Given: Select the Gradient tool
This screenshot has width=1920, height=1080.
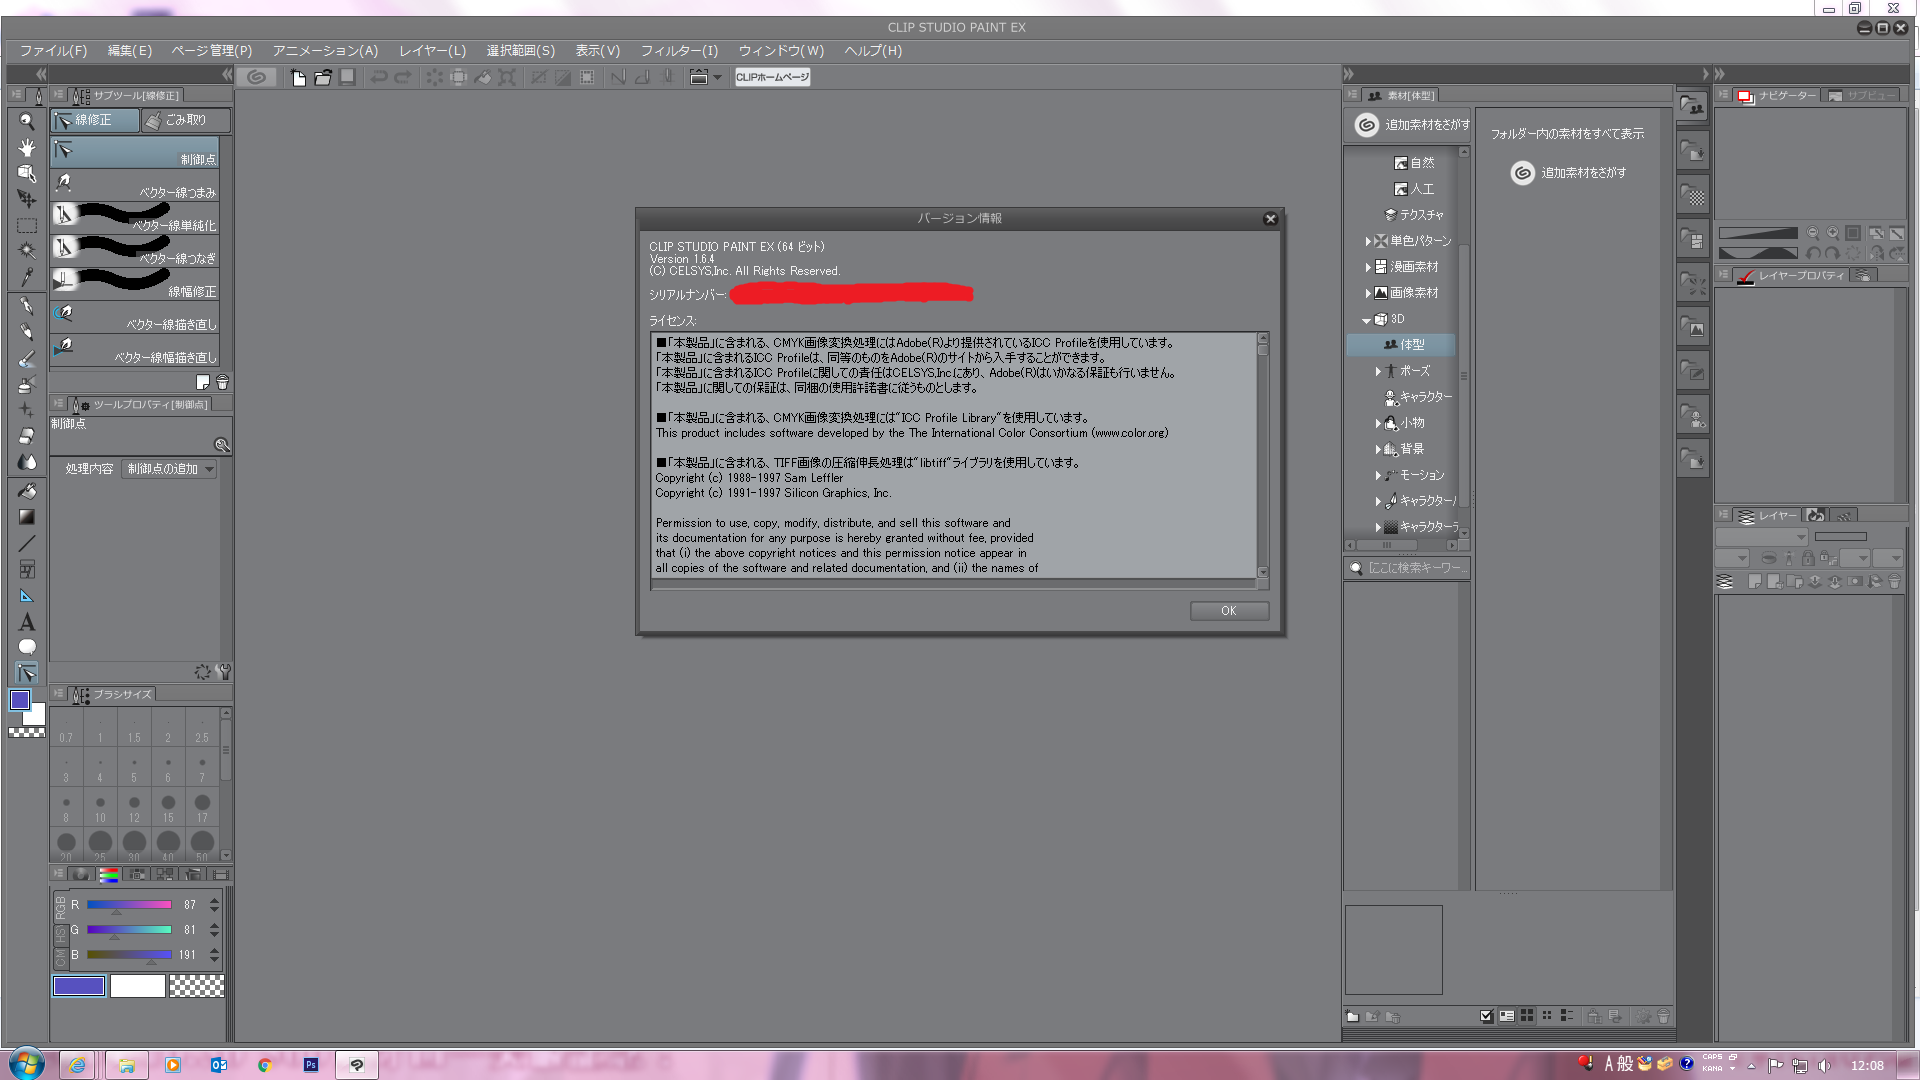Looking at the screenshot, I should 27,517.
